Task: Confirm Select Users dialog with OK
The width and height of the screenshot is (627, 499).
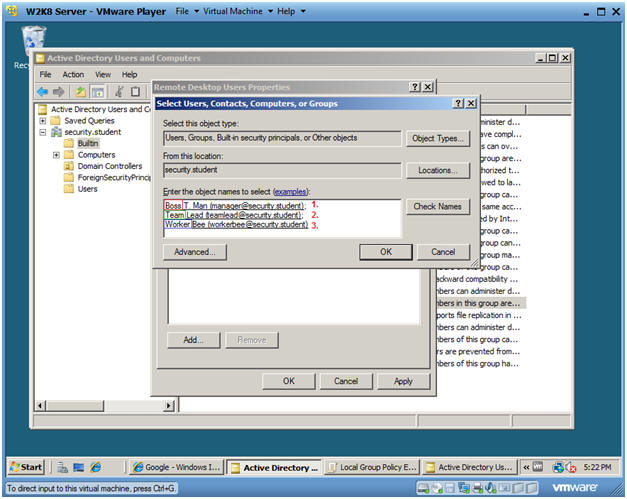Action: [386, 252]
